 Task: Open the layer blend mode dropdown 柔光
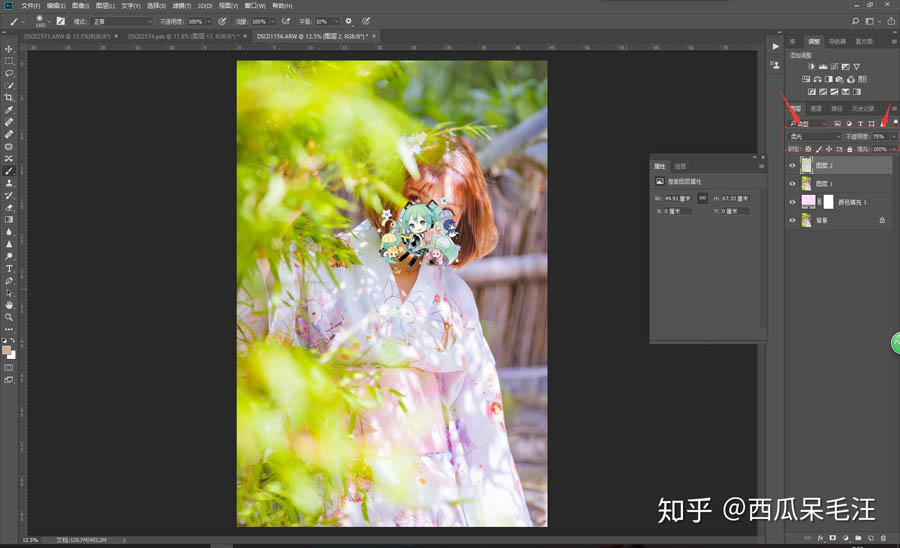click(x=814, y=136)
